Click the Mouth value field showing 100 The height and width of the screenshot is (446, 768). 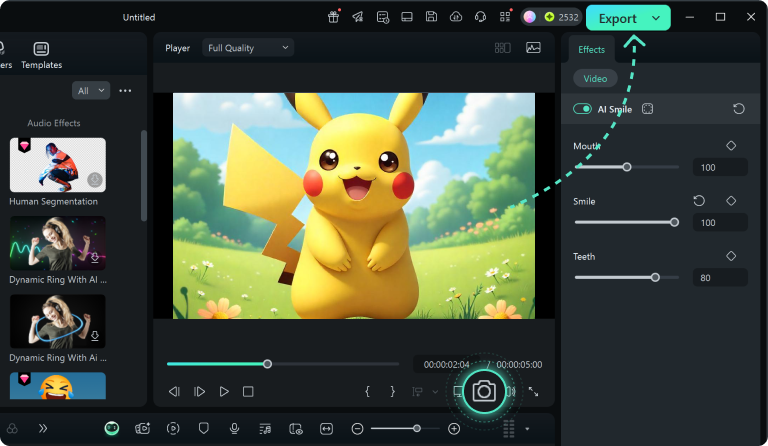coord(720,167)
